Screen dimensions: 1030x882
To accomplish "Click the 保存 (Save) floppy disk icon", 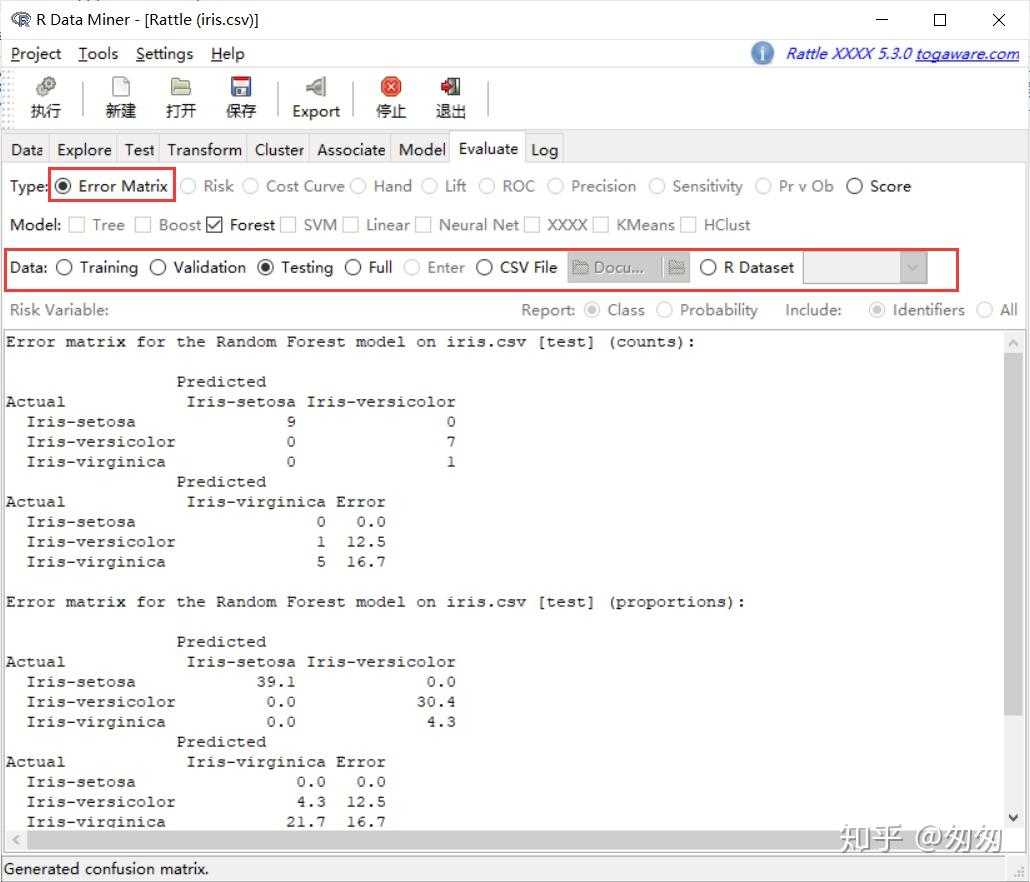I will pos(241,87).
